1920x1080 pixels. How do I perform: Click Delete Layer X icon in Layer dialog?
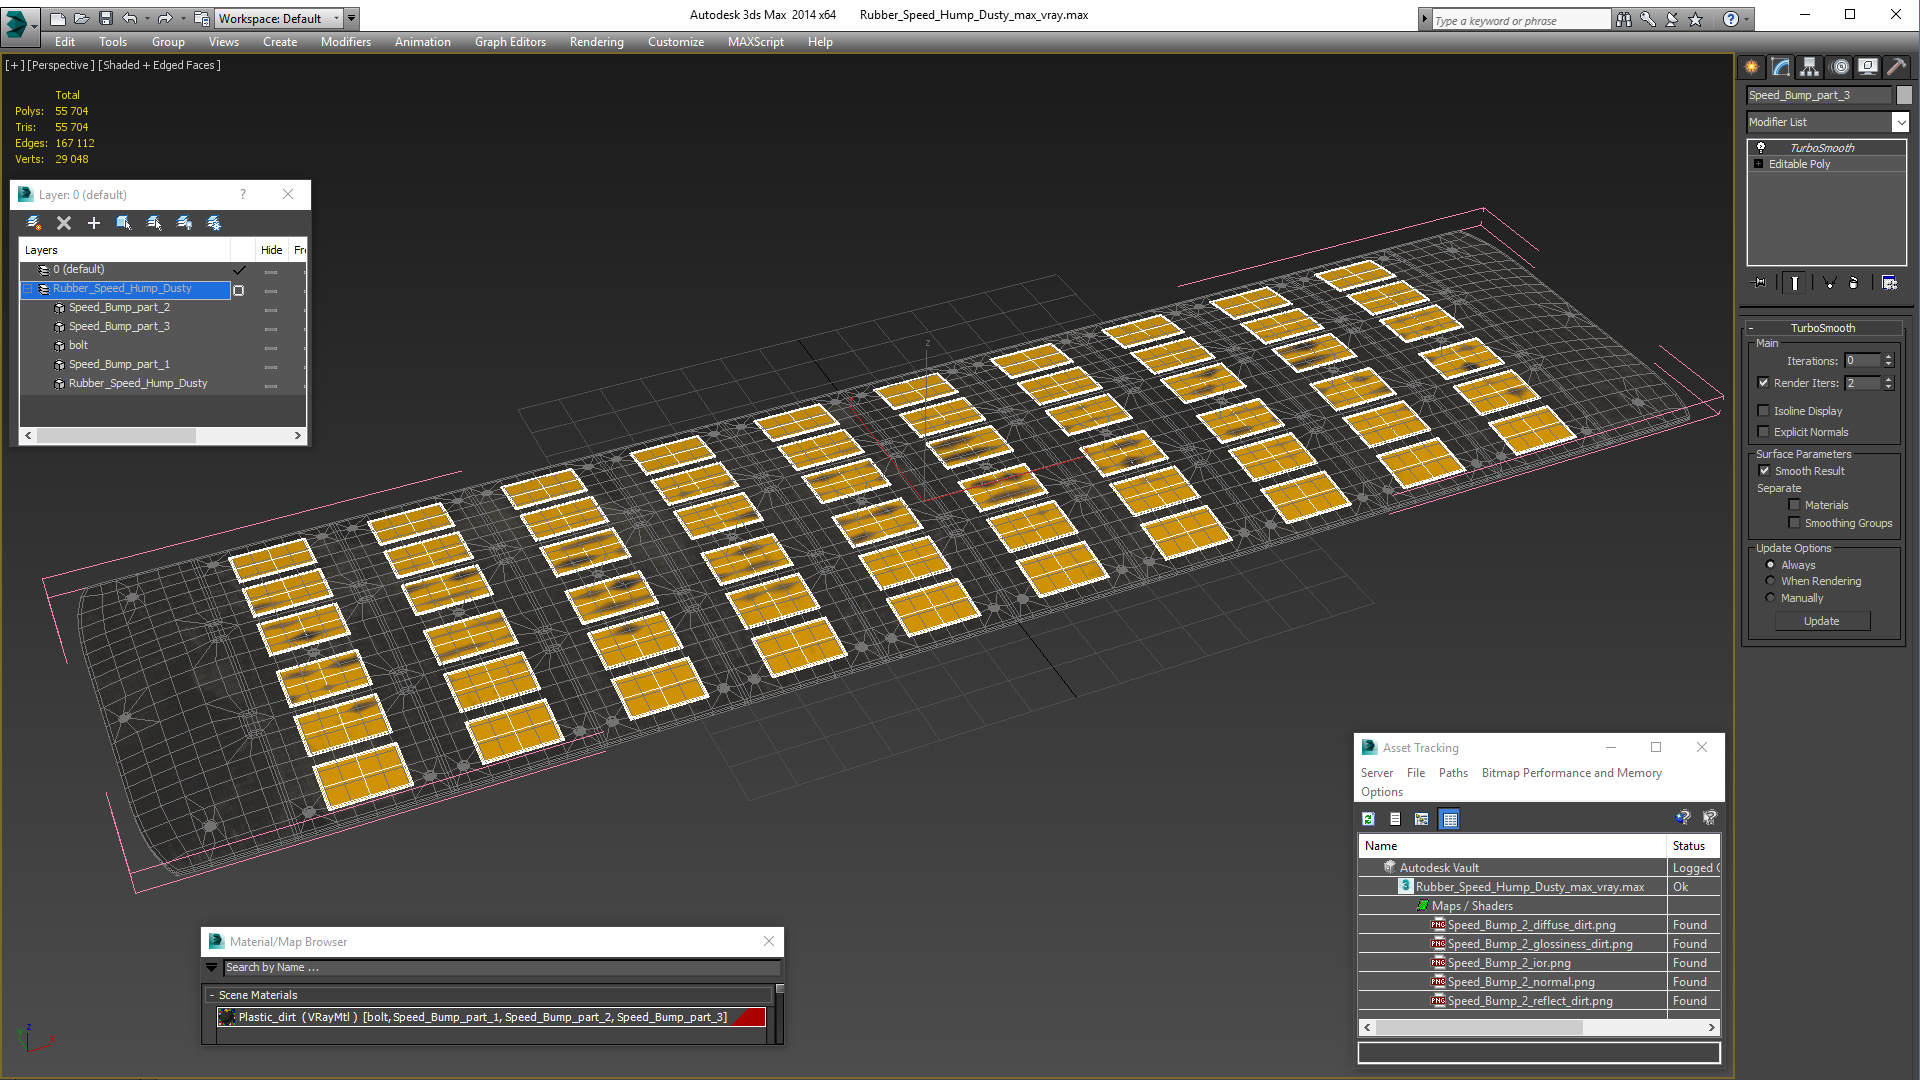64,223
